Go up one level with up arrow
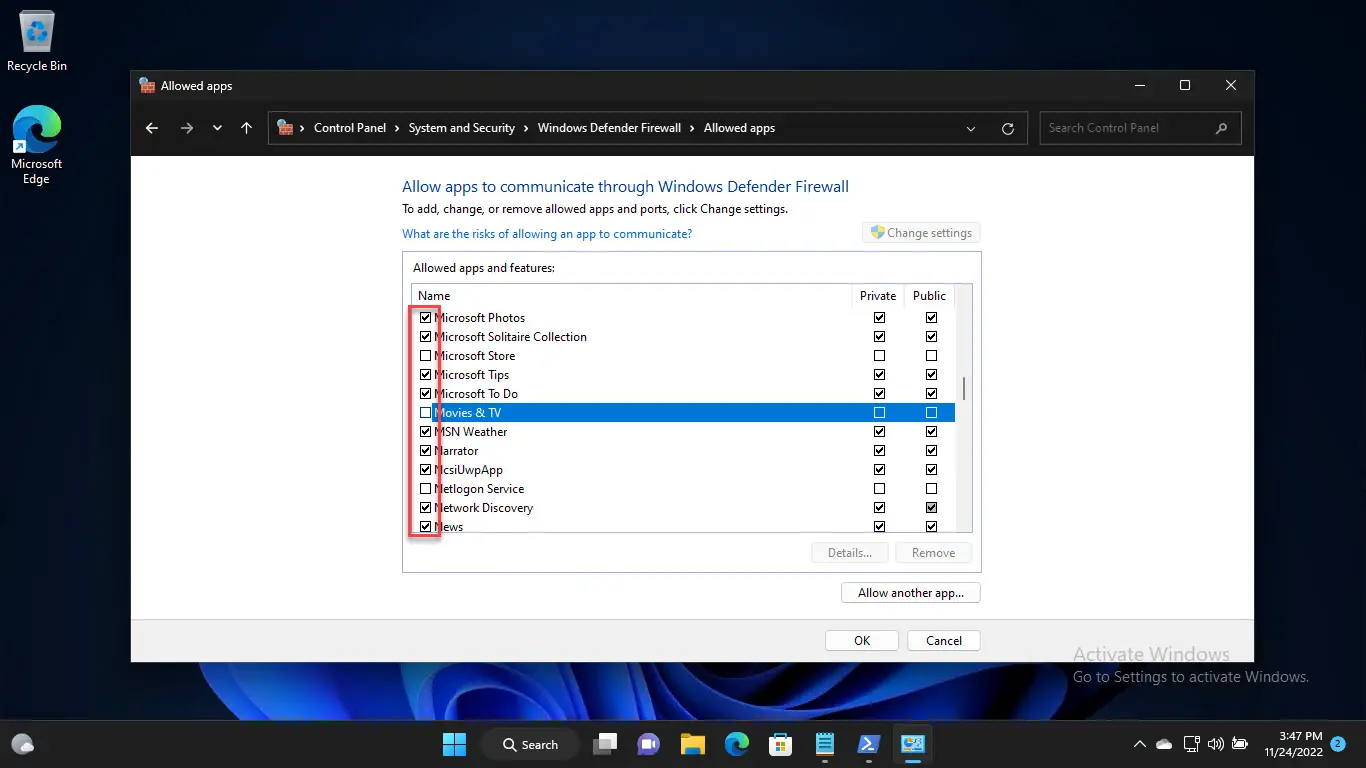Viewport: 1366px width, 768px height. [x=246, y=128]
